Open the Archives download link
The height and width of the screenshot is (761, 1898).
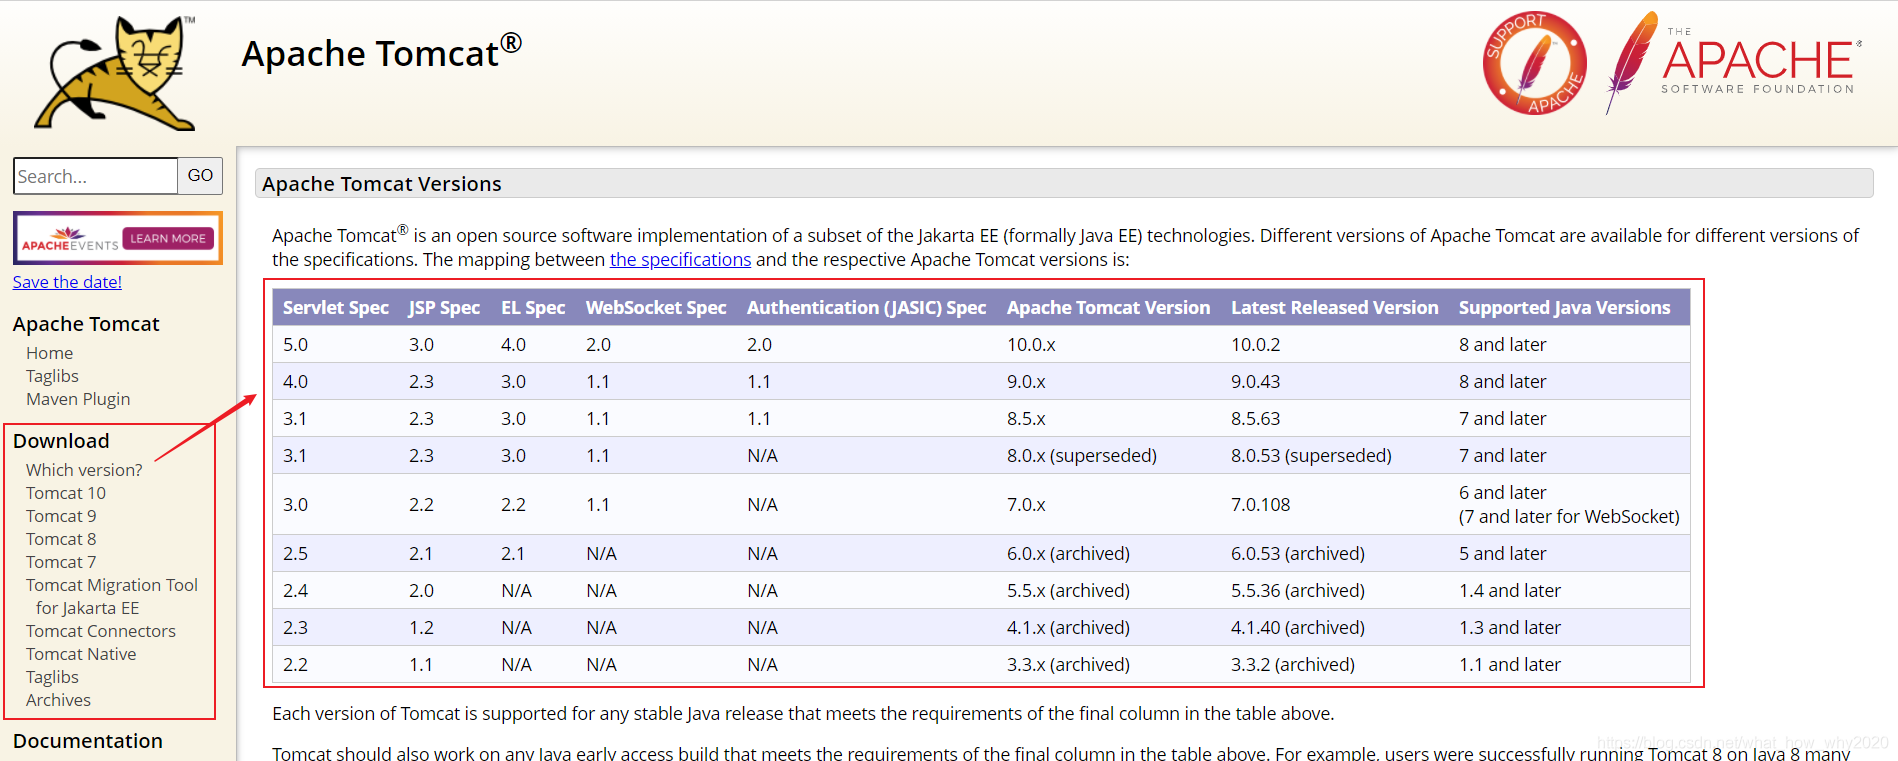[x=58, y=700]
